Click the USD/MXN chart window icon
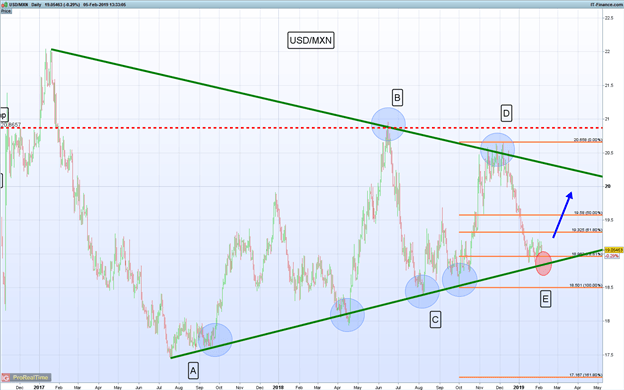Image resolution: width=624 pixels, height=390 pixels. click(4, 4)
